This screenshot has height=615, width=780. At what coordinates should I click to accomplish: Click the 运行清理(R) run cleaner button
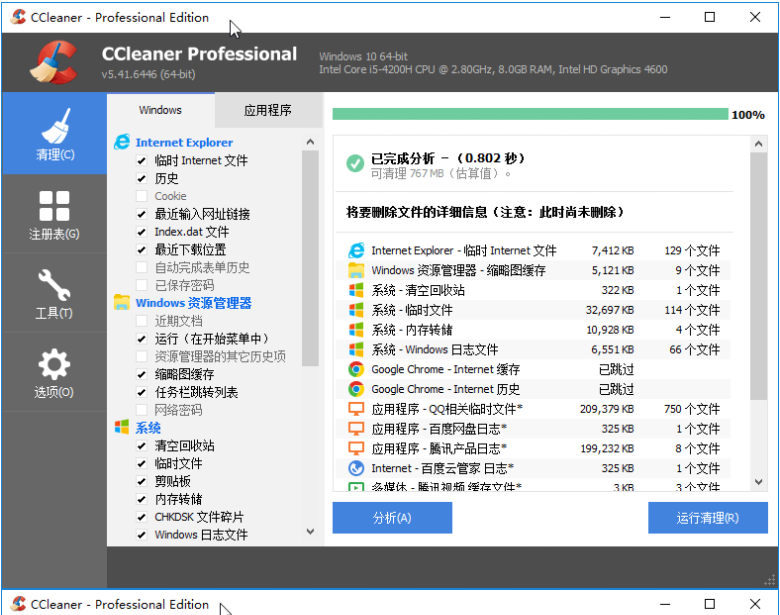coord(708,518)
